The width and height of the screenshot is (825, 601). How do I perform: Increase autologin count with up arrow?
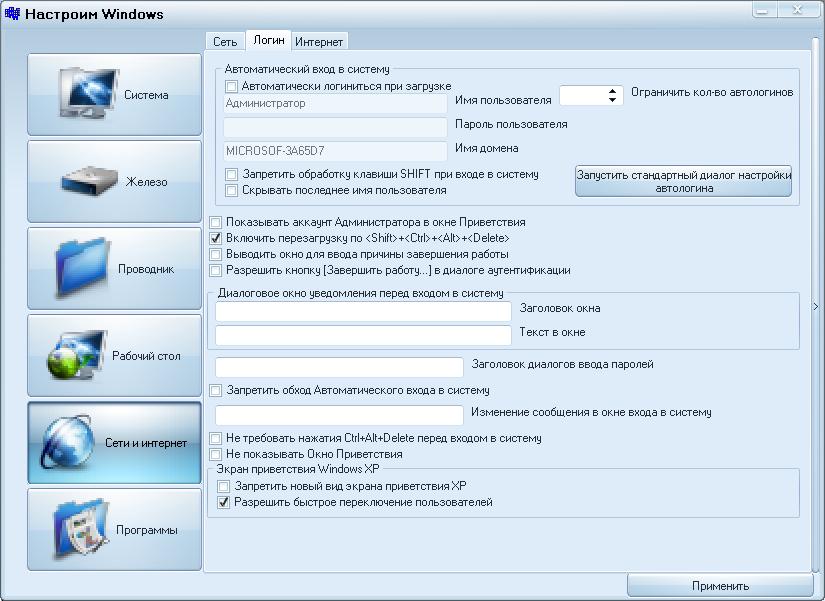coord(612,91)
